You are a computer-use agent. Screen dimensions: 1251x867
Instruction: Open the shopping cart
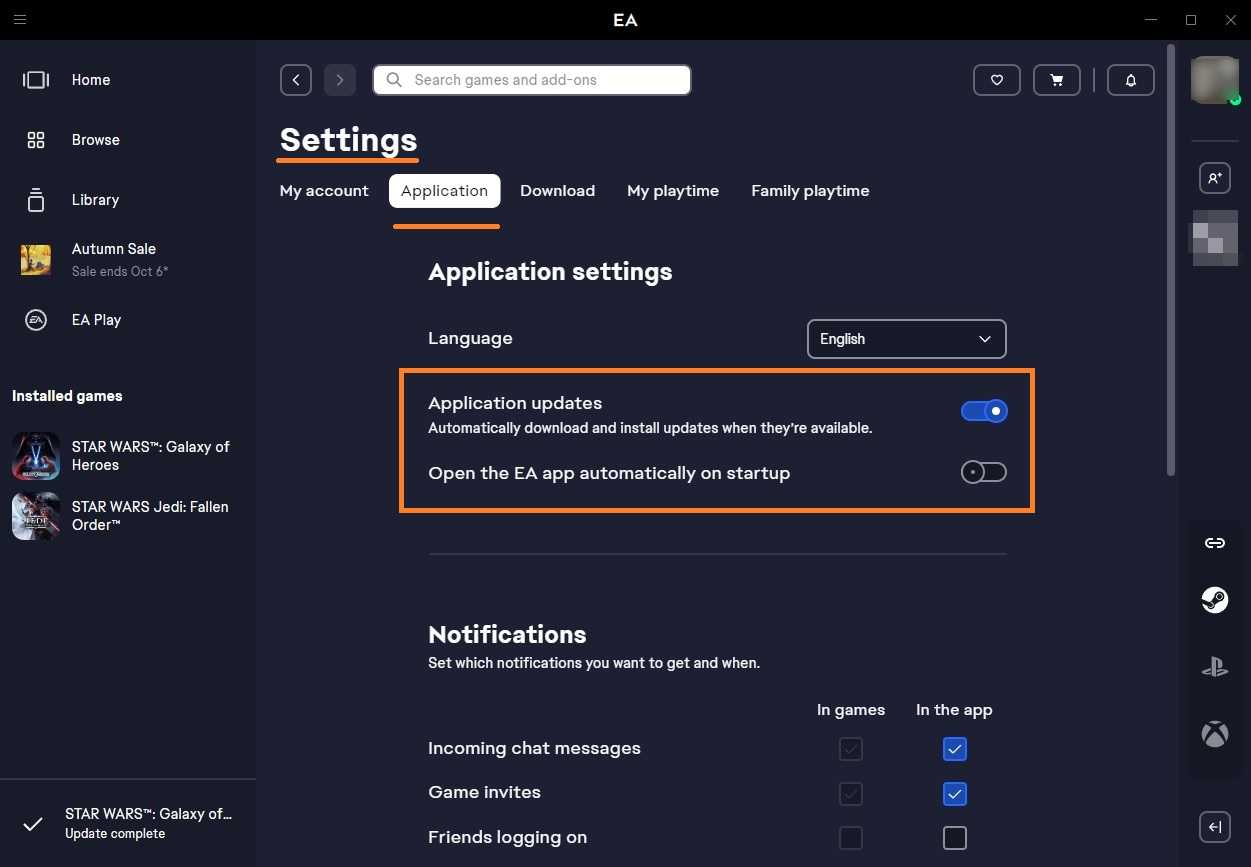coord(1056,80)
